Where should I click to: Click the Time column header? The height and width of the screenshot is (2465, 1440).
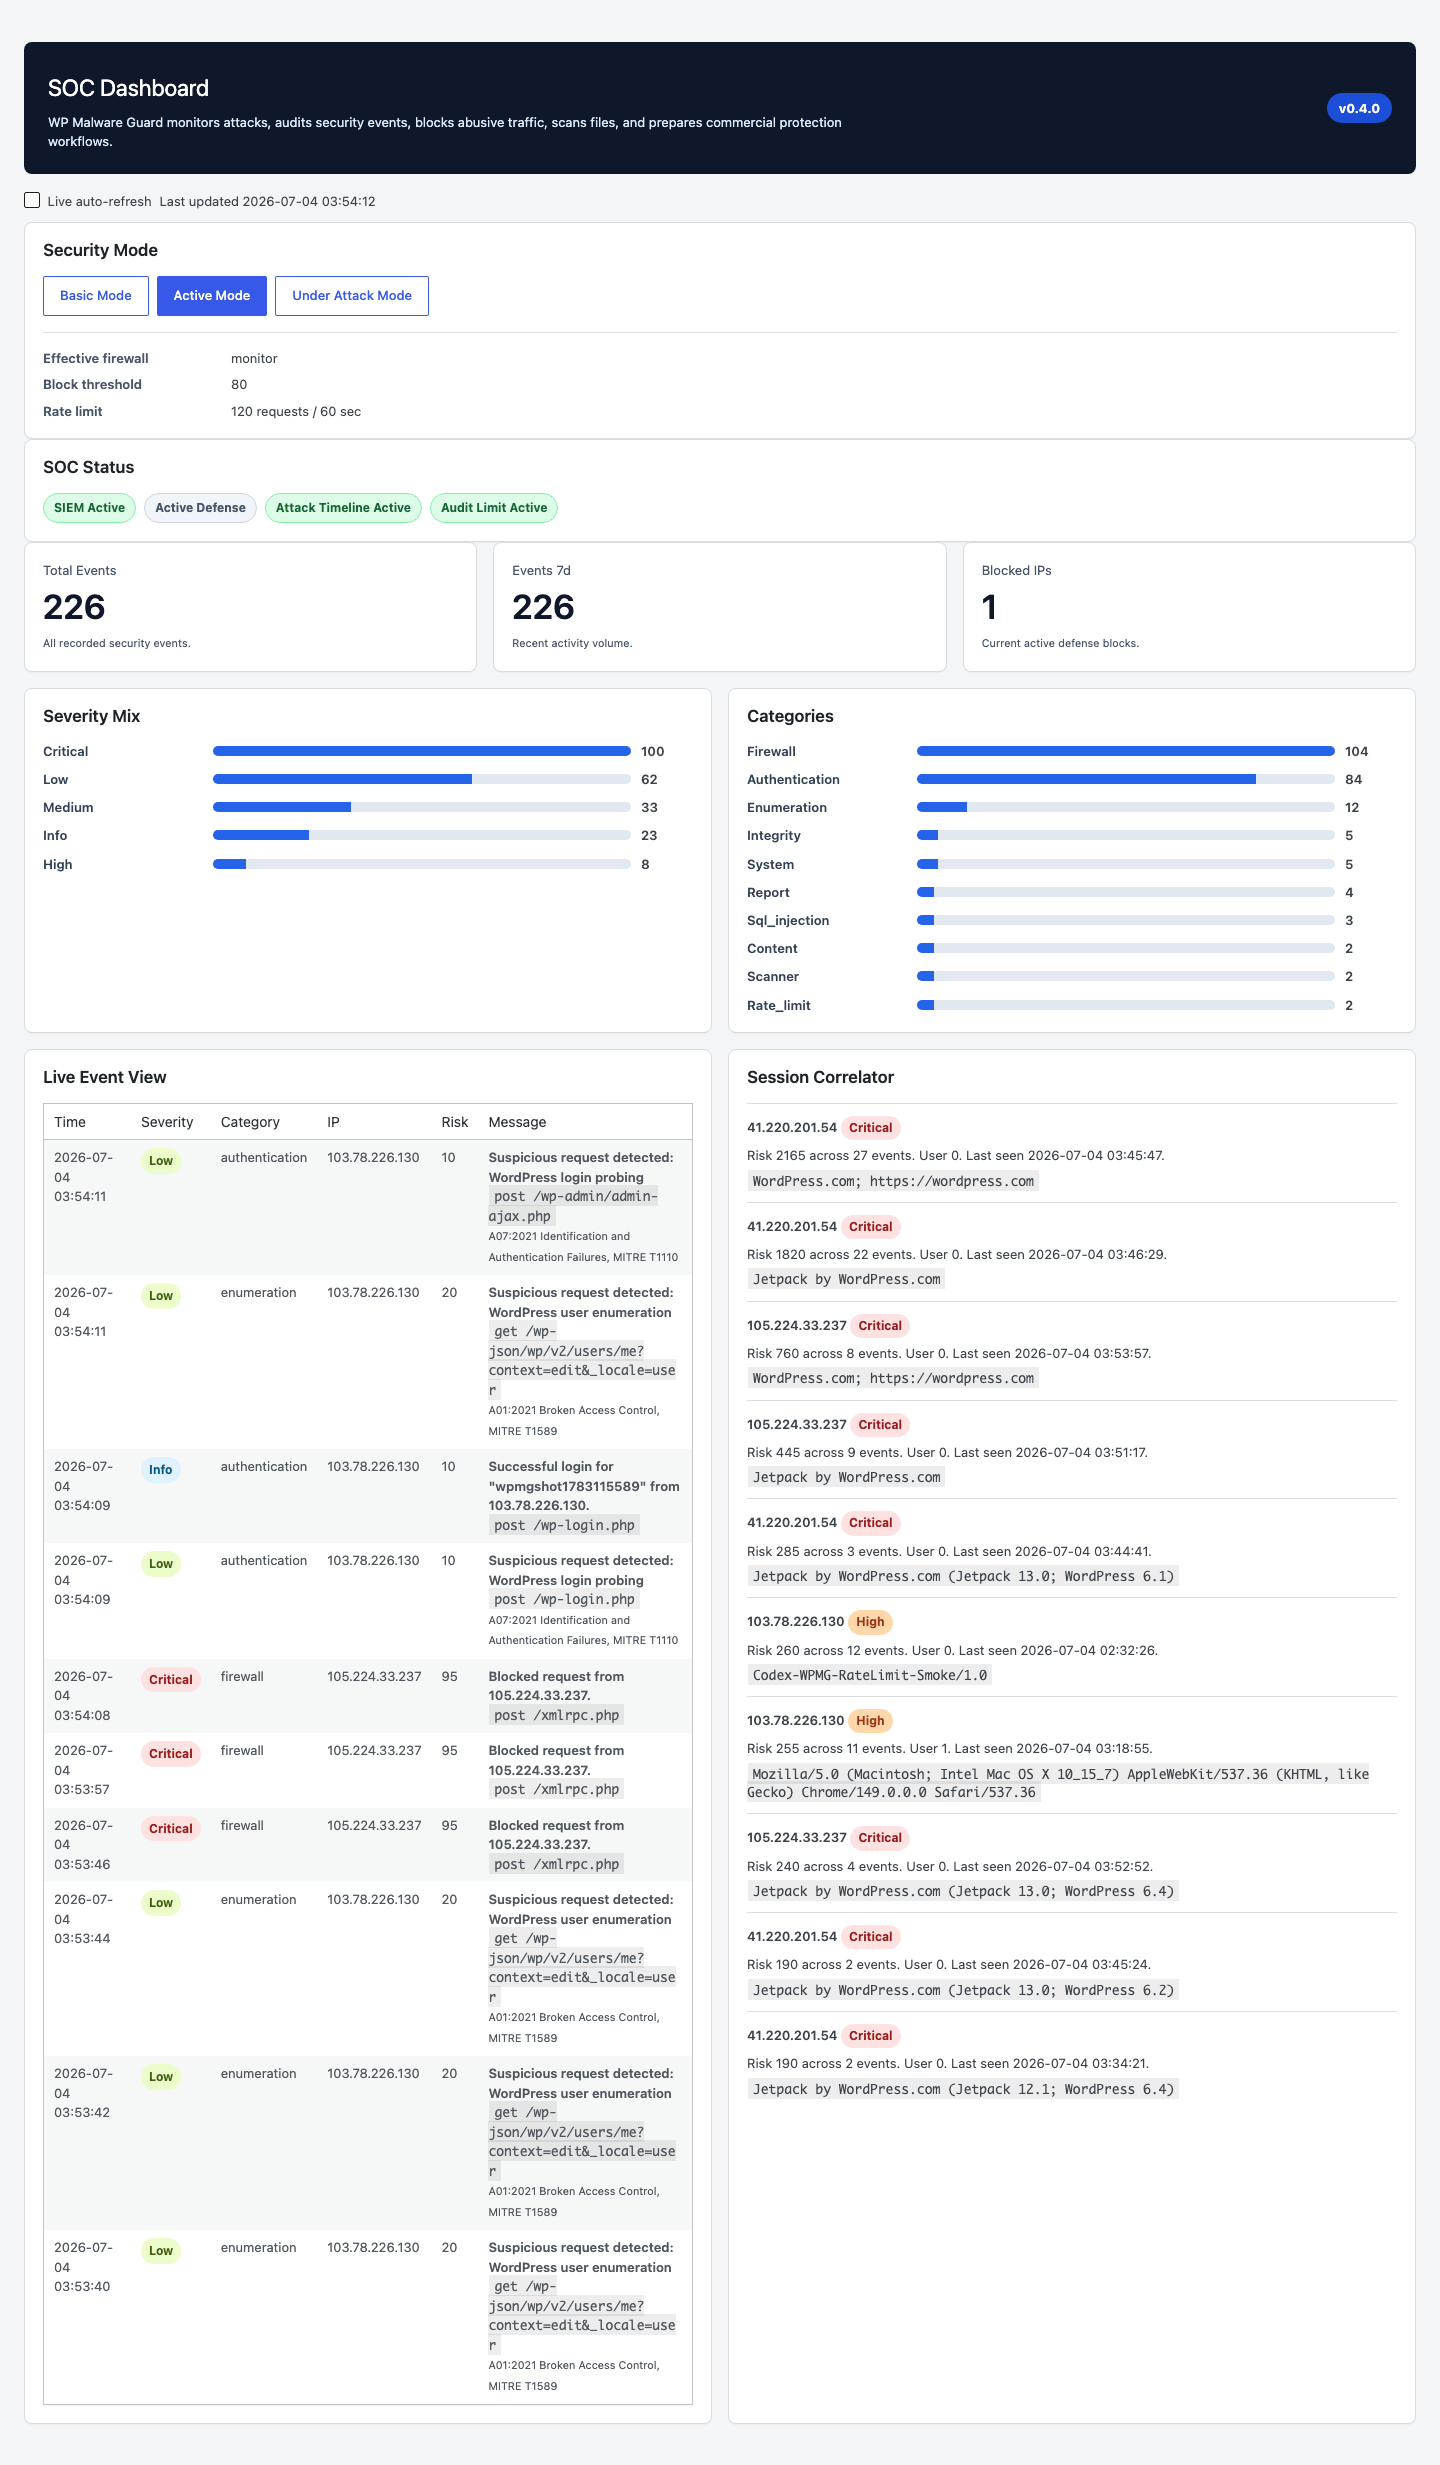[70, 1122]
